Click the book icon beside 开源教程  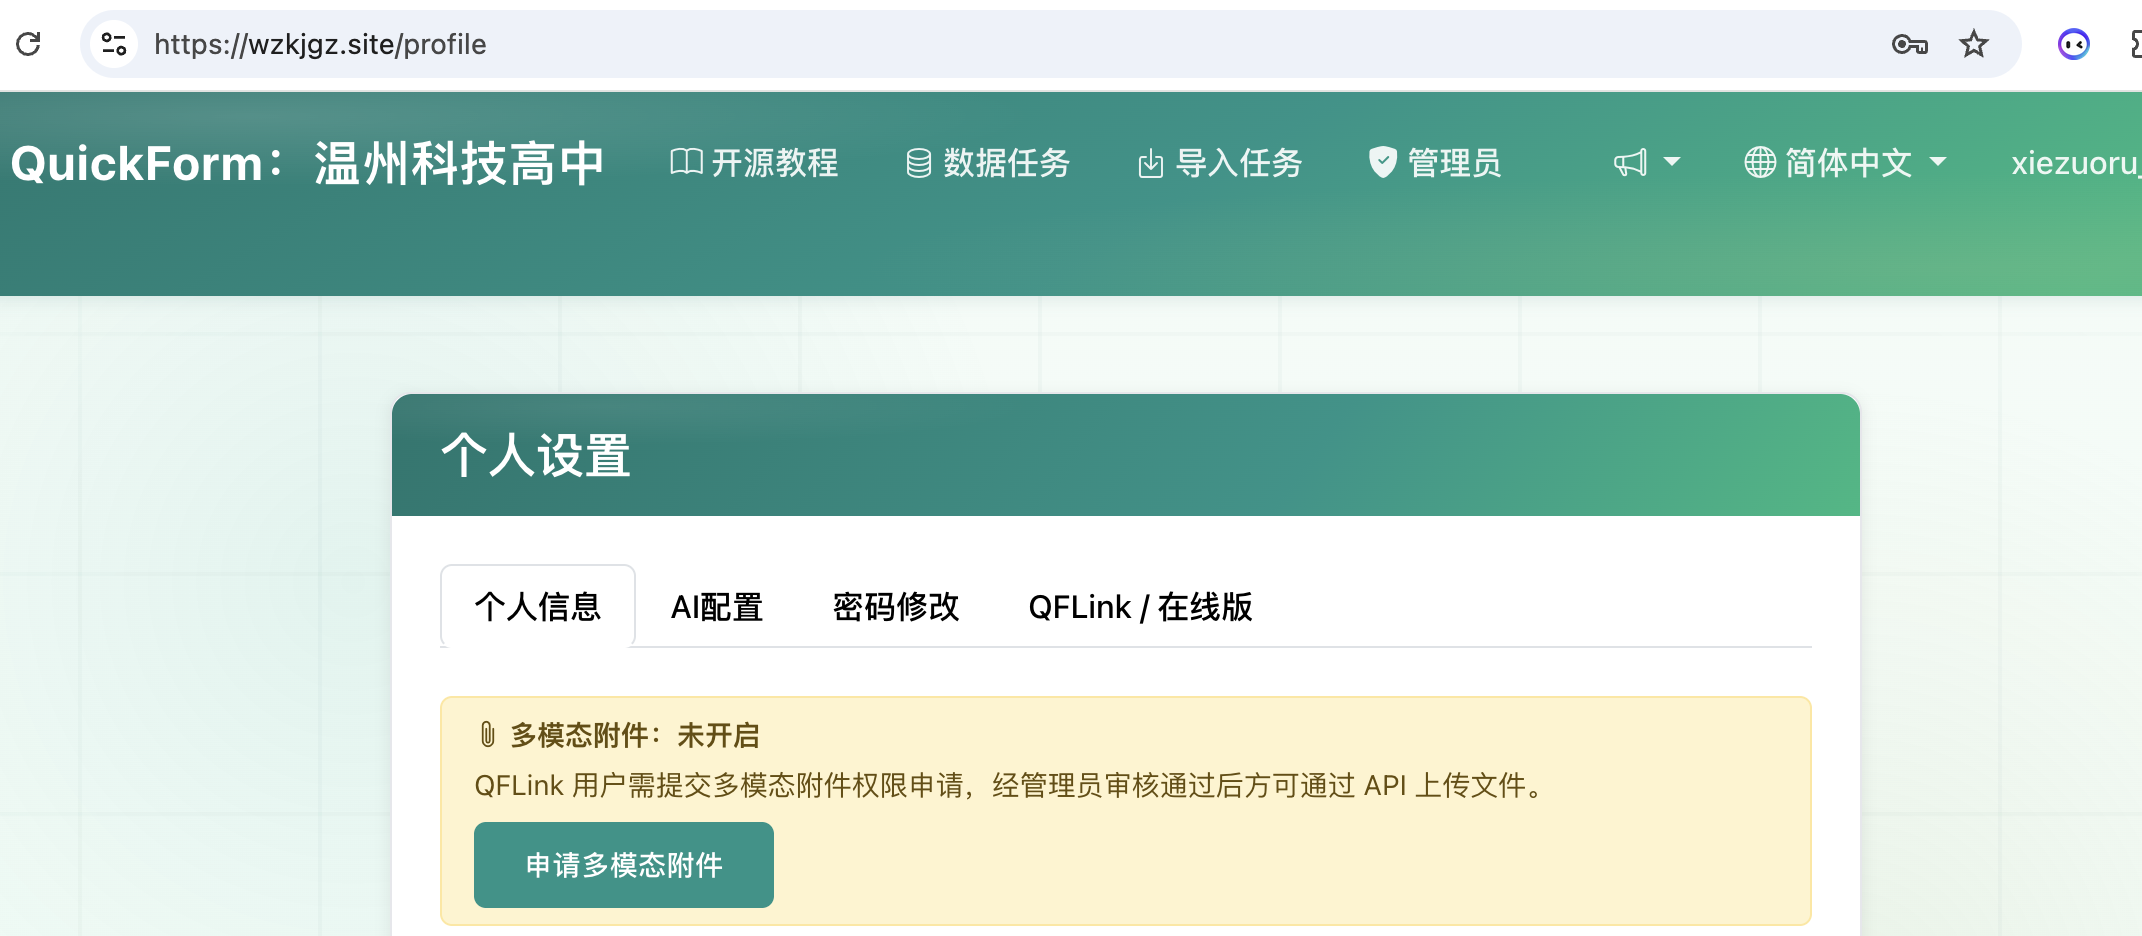[686, 162]
